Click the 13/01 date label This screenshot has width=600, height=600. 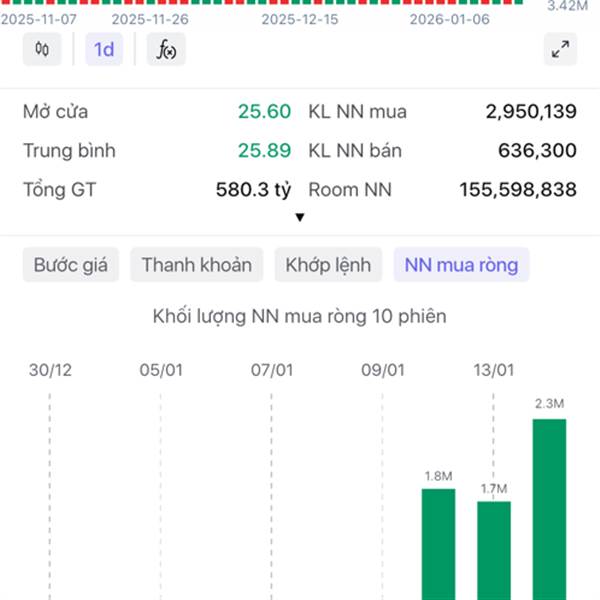click(494, 370)
